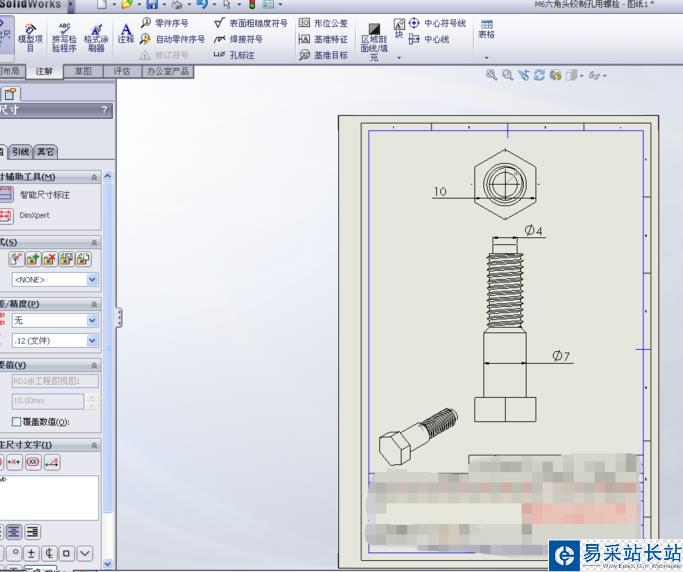Add a 孔标注 hole callout
The image size is (683, 572).
tap(234, 55)
